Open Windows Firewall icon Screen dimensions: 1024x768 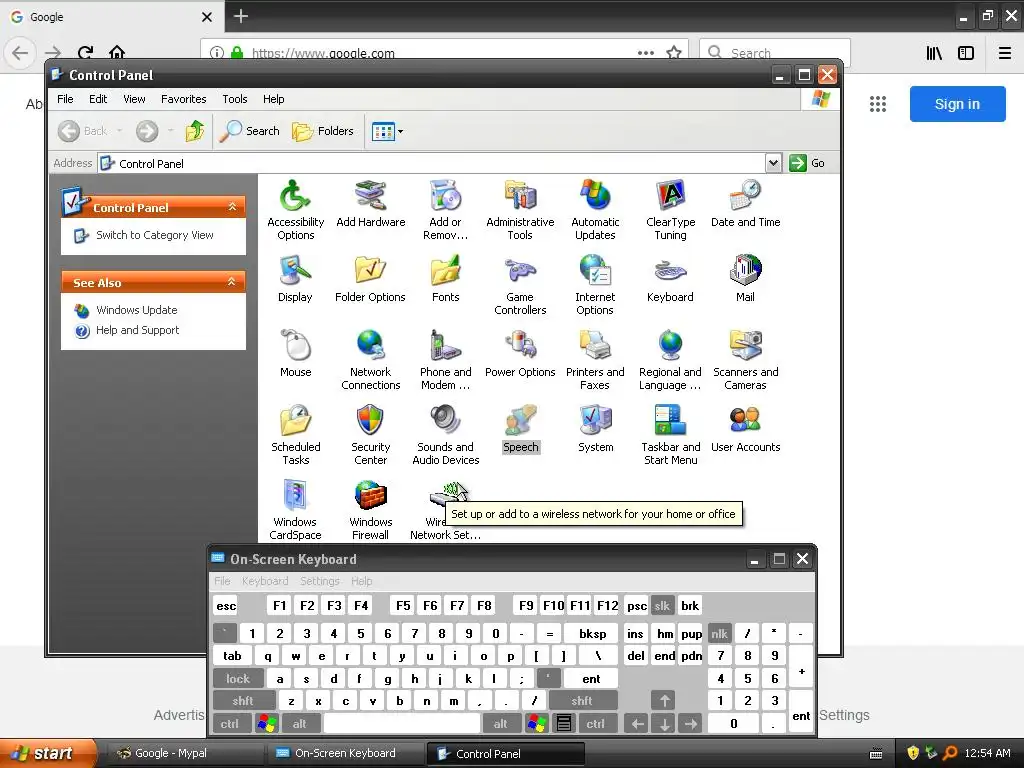click(370, 509)
